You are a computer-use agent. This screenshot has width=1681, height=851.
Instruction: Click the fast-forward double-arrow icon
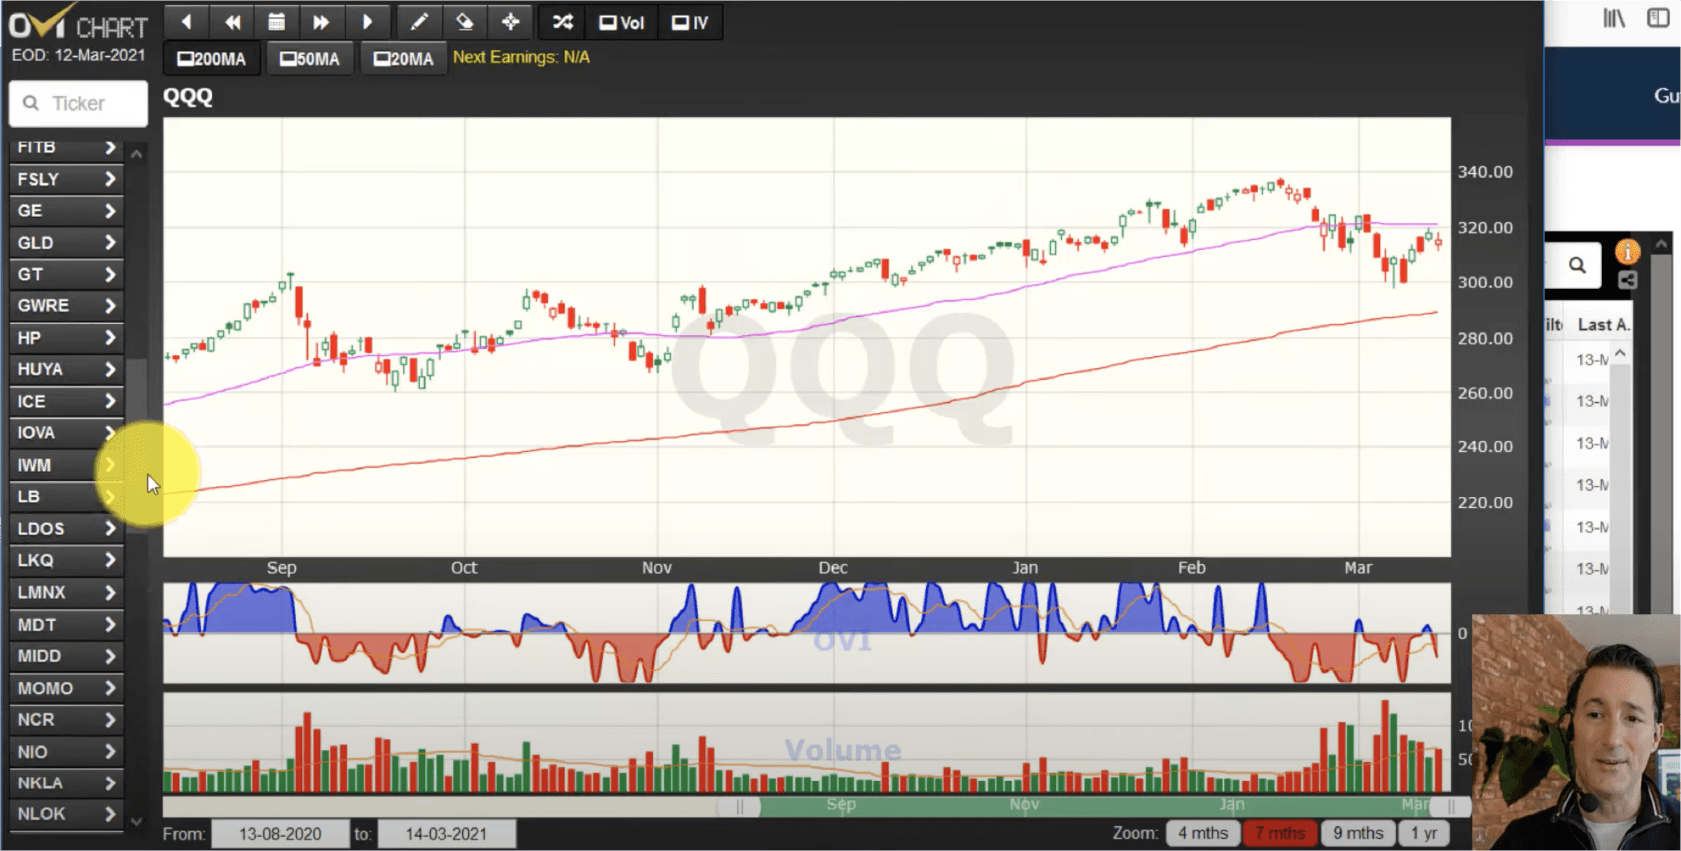[321, 22]
